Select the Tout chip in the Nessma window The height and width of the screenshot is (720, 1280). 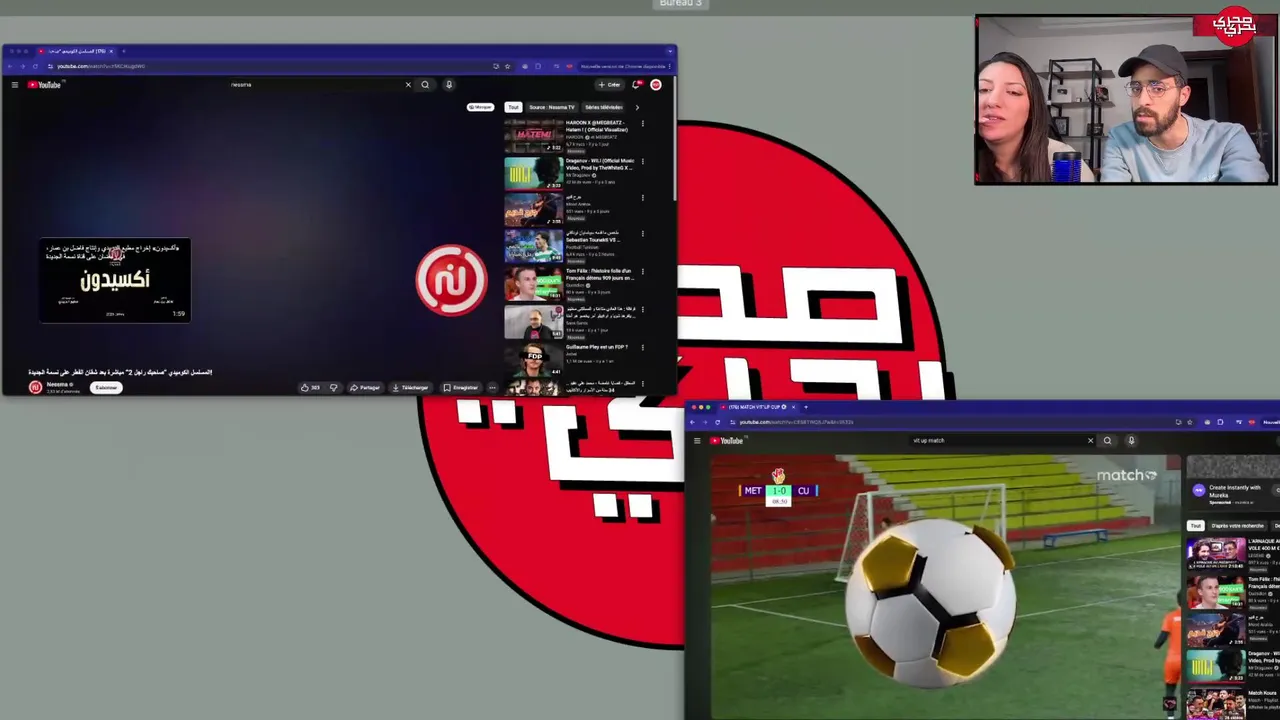(x=513, y=107)
